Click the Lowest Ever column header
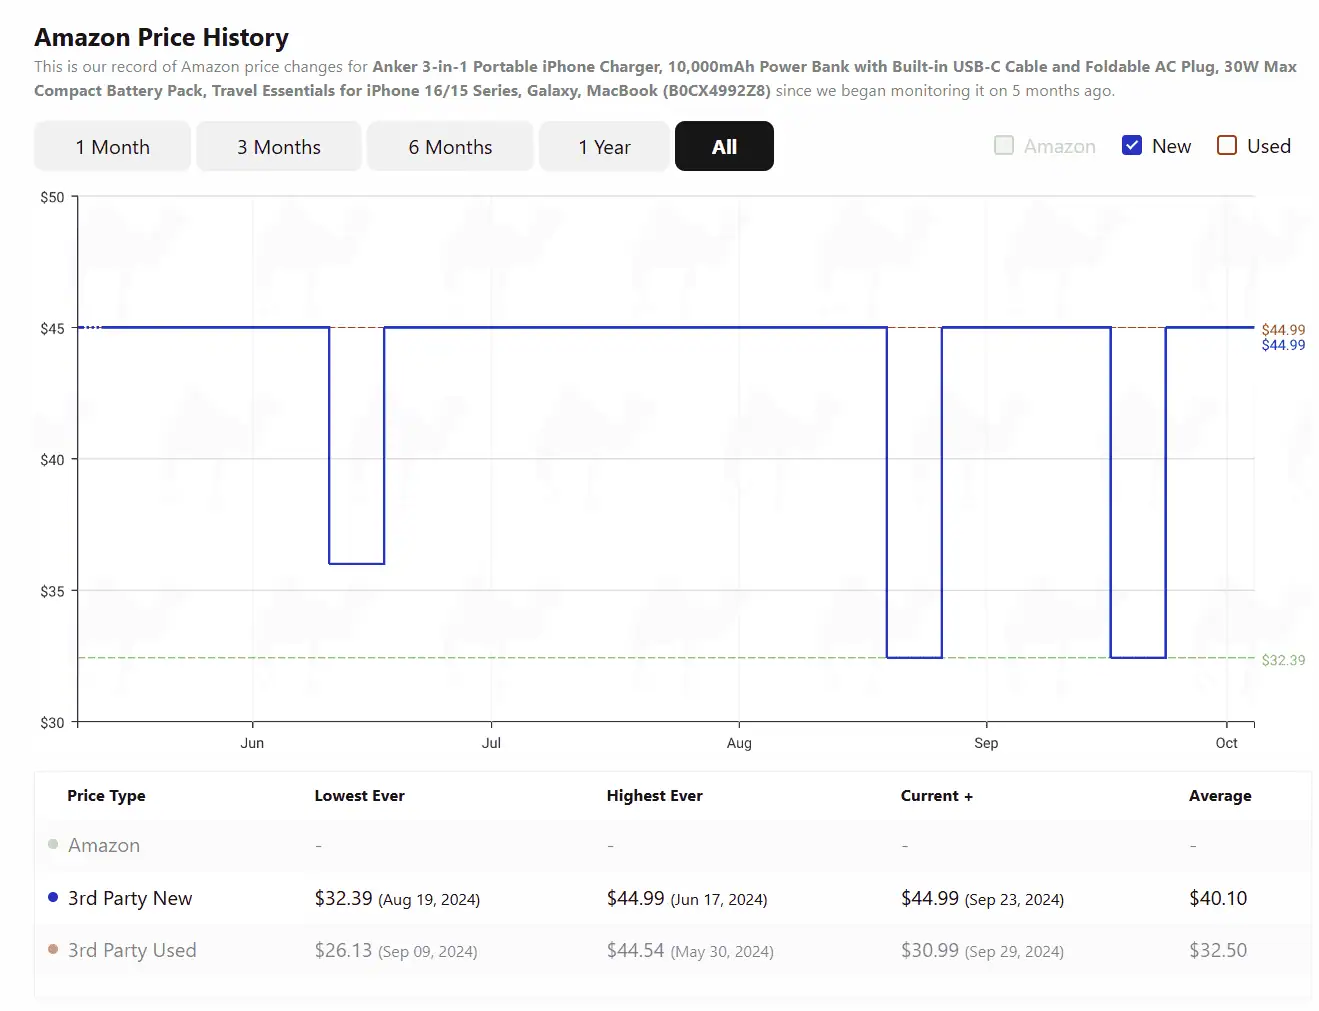Viewport: 1319px width, 1011px height. point(359,796)
